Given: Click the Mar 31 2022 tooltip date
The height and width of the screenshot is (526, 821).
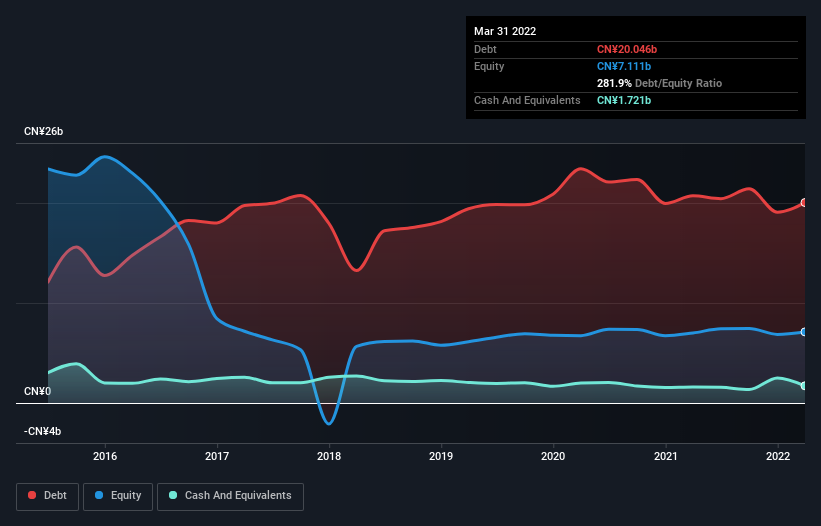Looking at the screenshot, I should pos(505,31).
